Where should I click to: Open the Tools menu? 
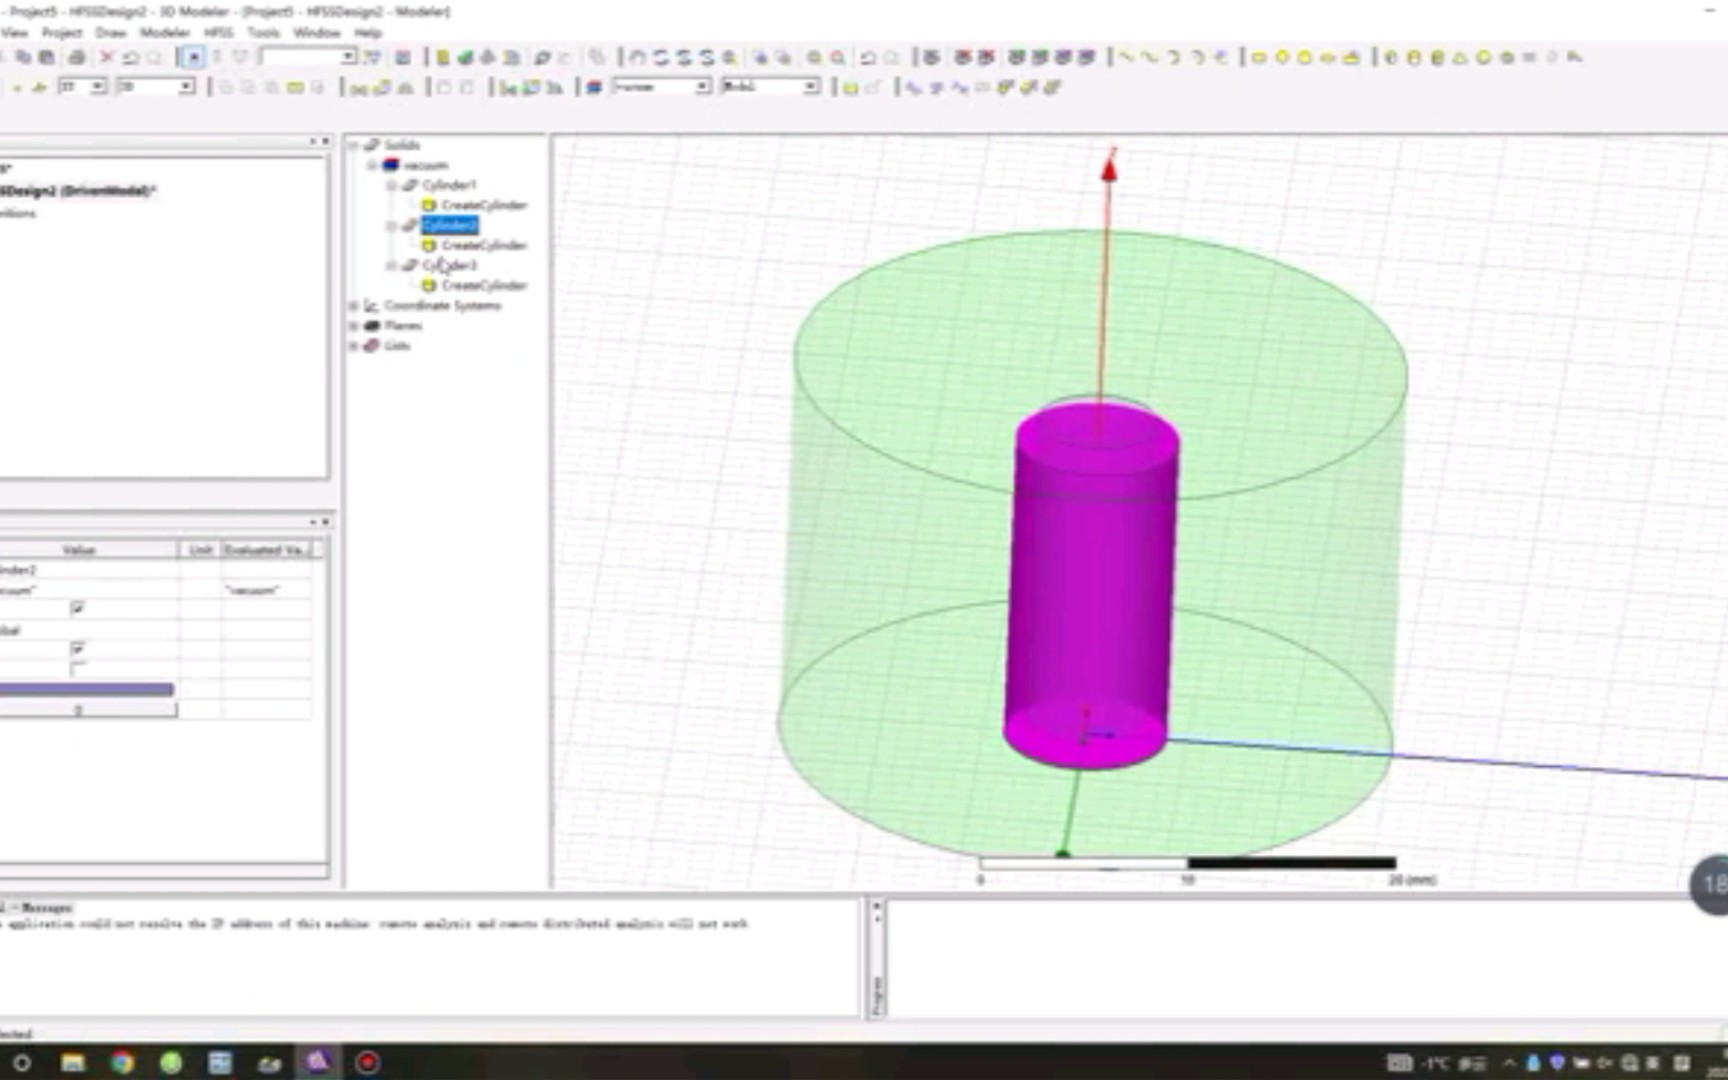(x=263, y=33)
